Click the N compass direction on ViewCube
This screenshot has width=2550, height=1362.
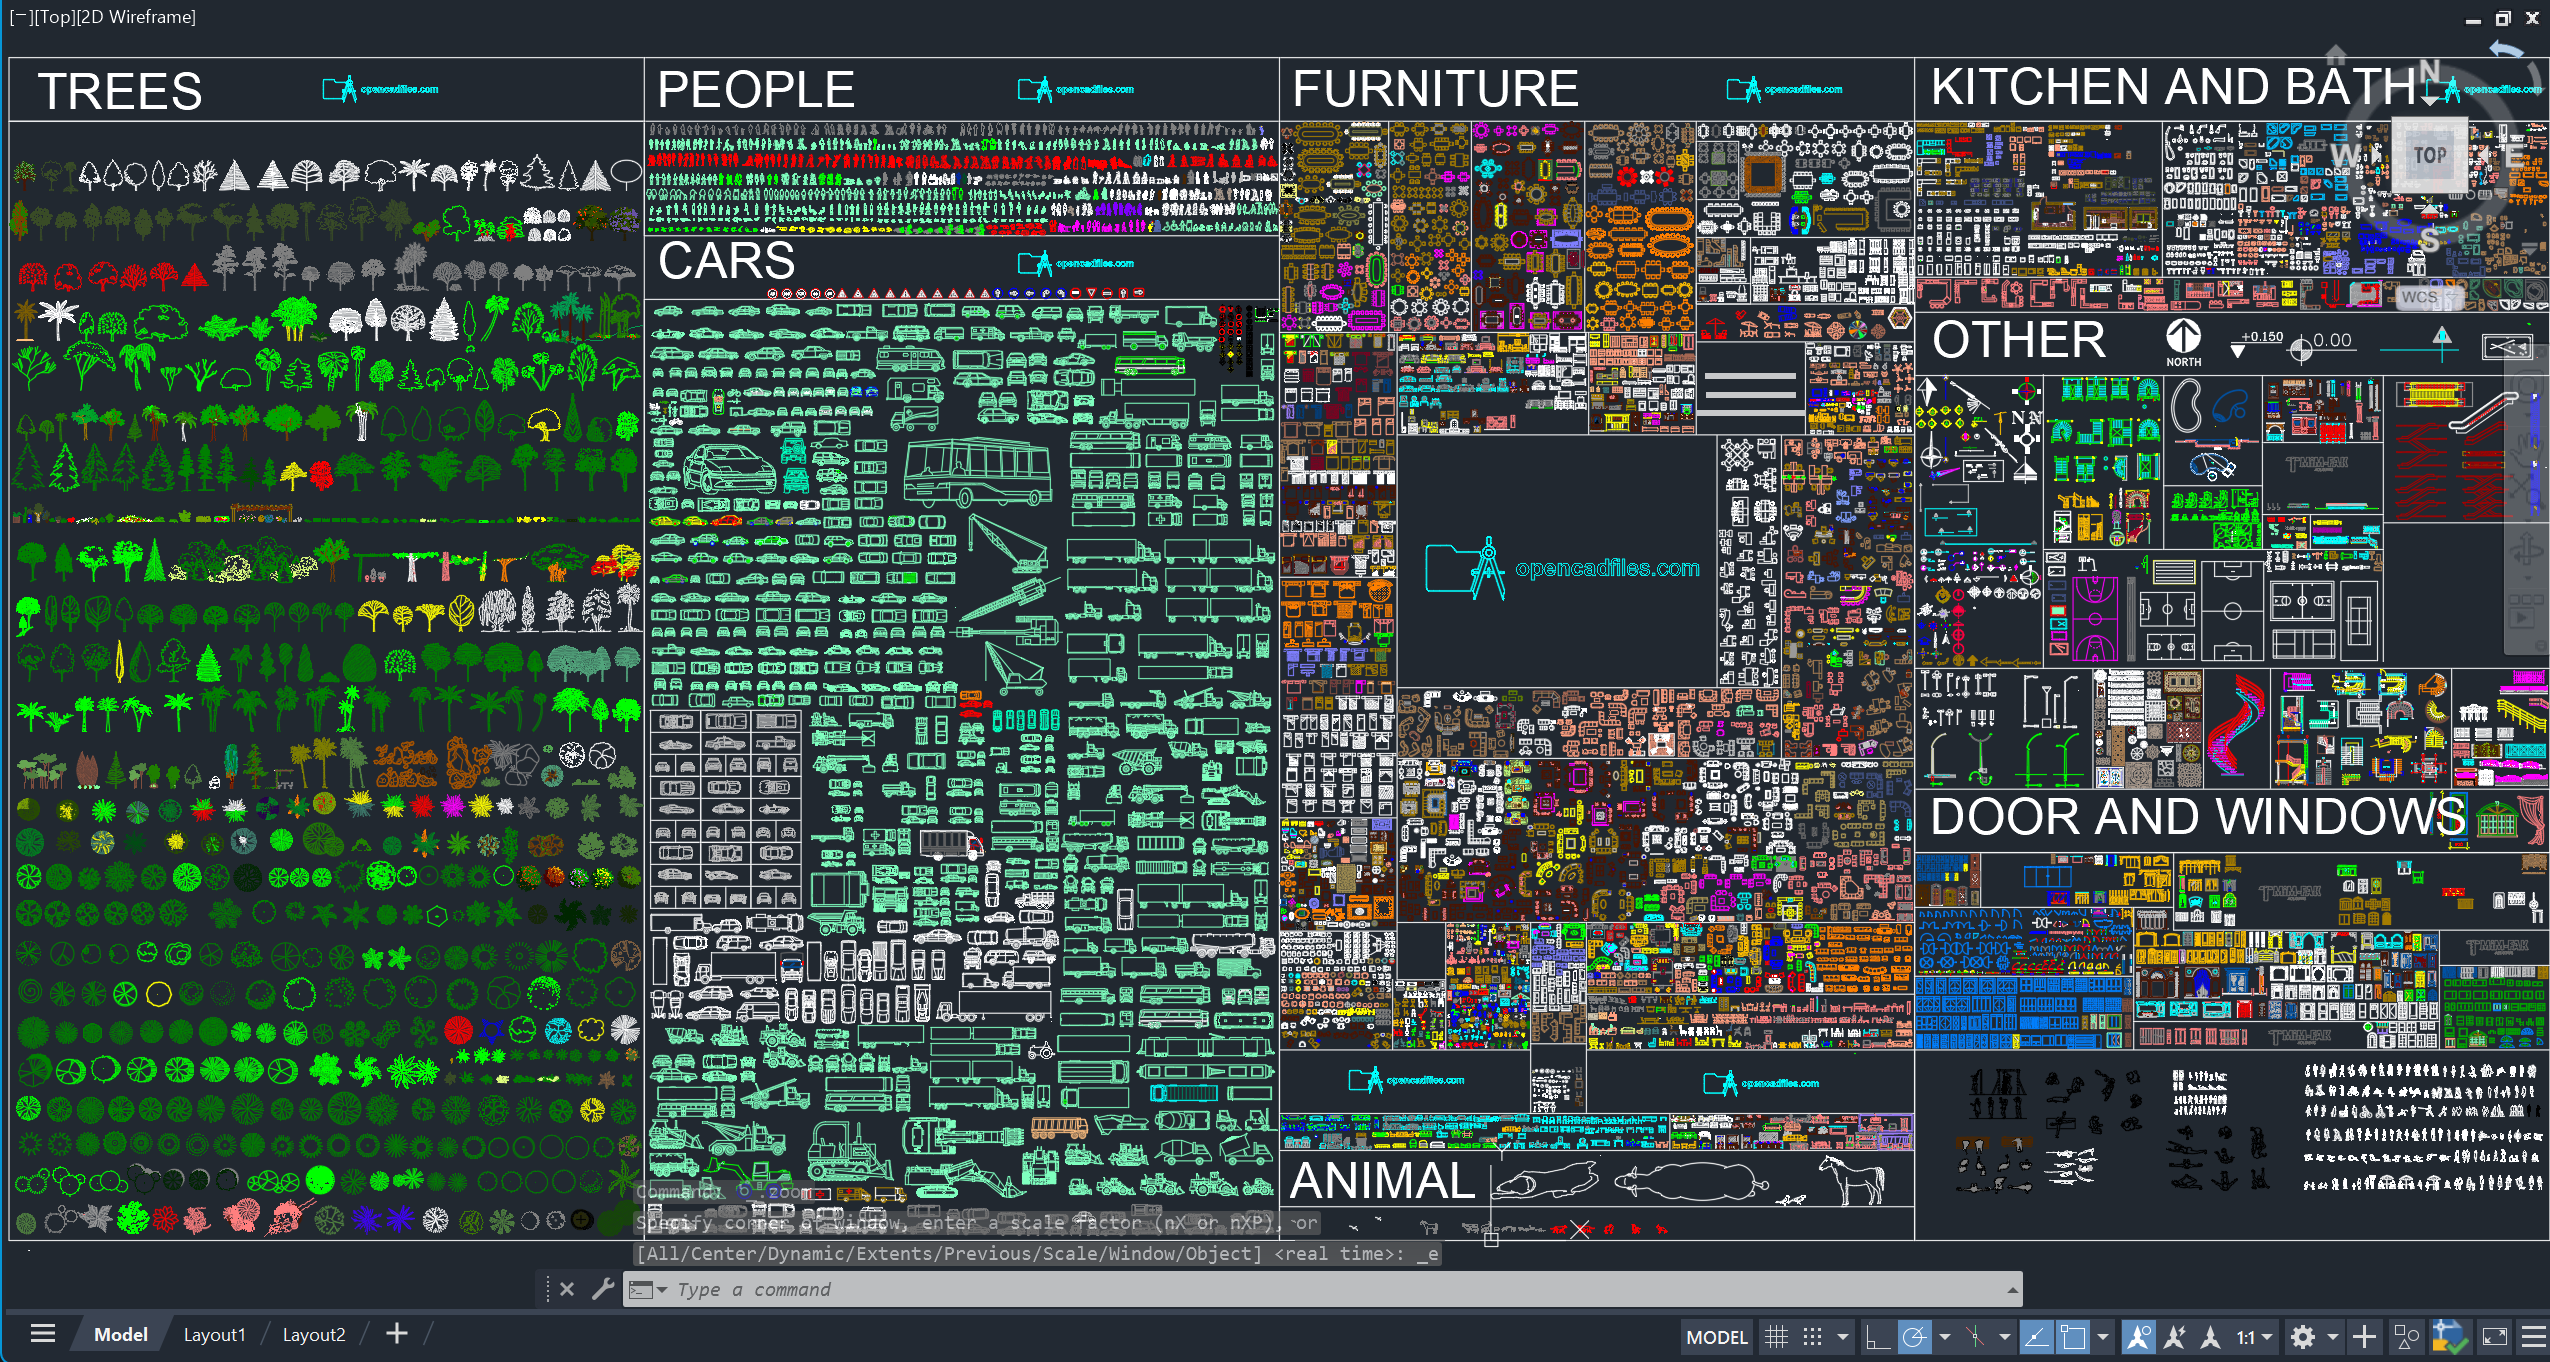click(x=2429, y=71)
